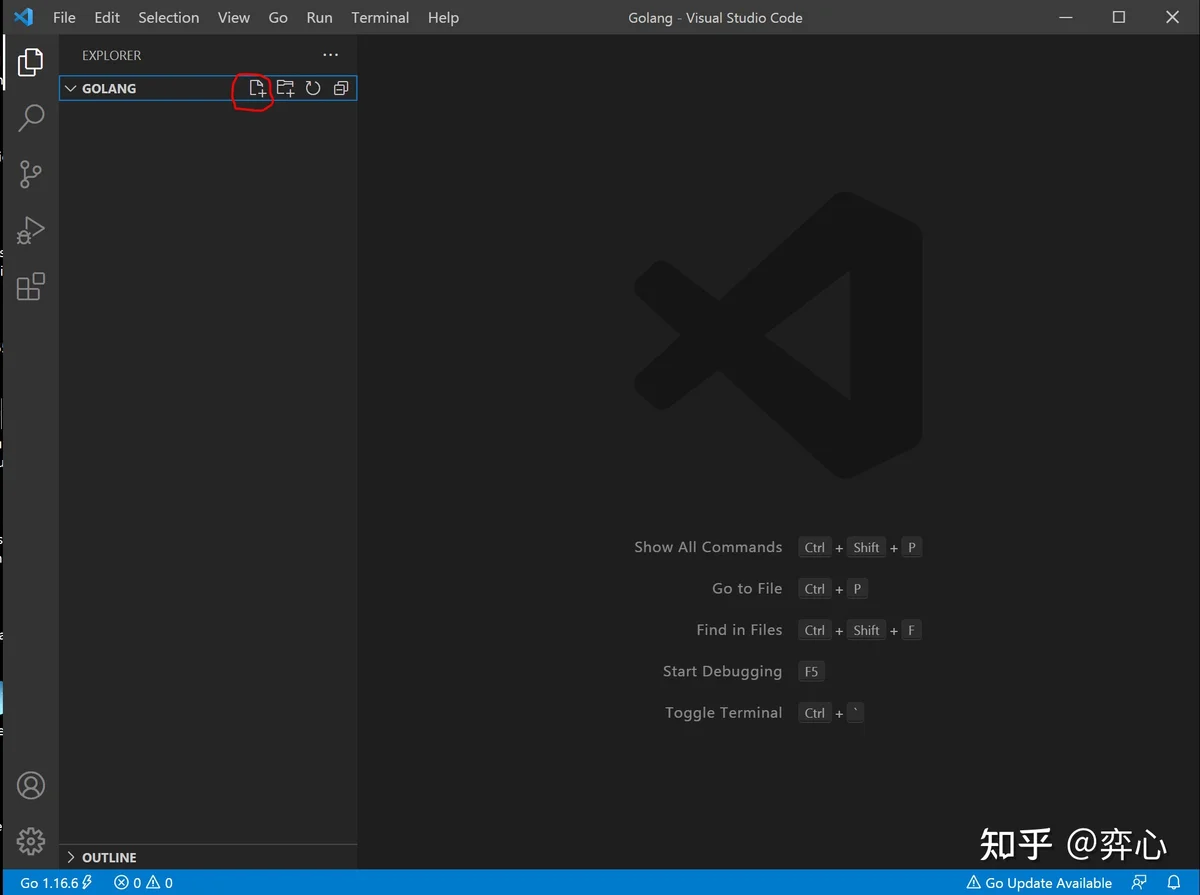
Task: Expand the OUTLINE section
Action: point(70,857)
